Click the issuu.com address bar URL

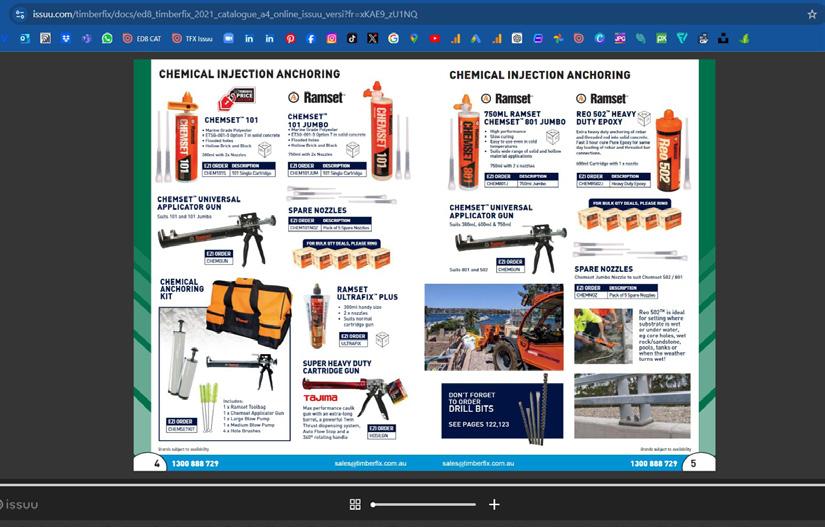coord(225,14)
